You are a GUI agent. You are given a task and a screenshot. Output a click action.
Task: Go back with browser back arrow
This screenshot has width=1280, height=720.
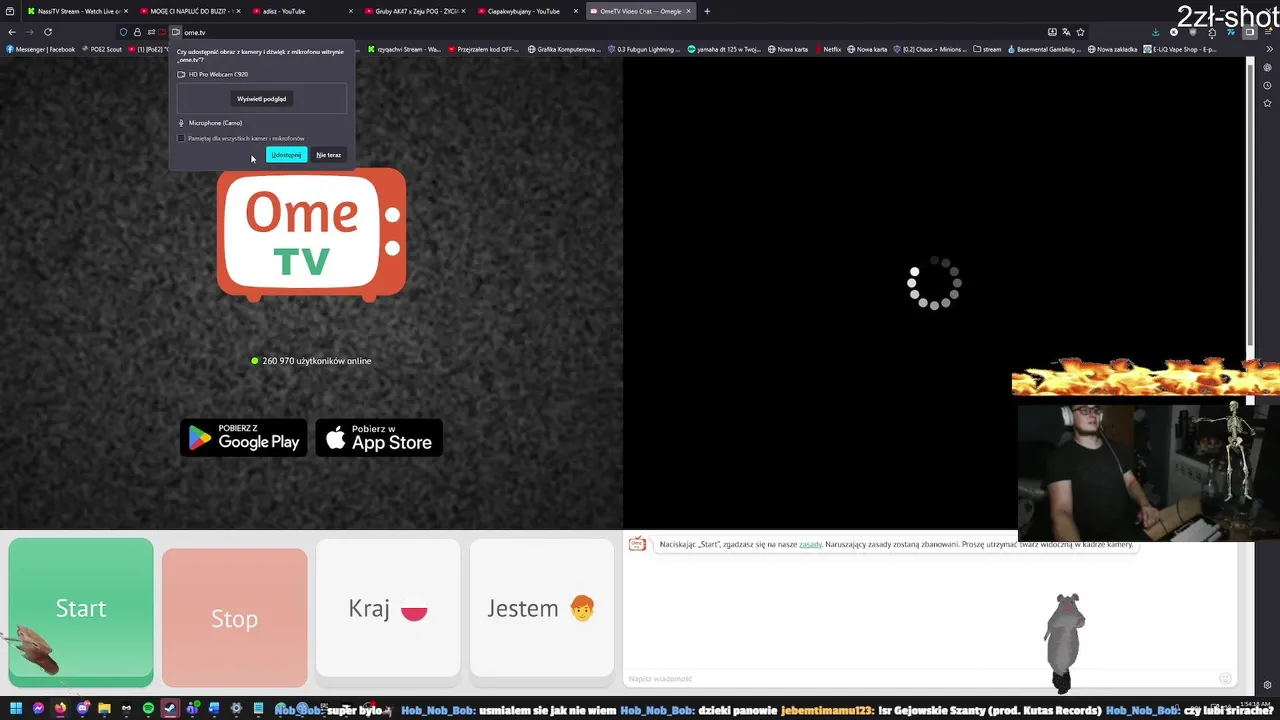click(12, 32)
